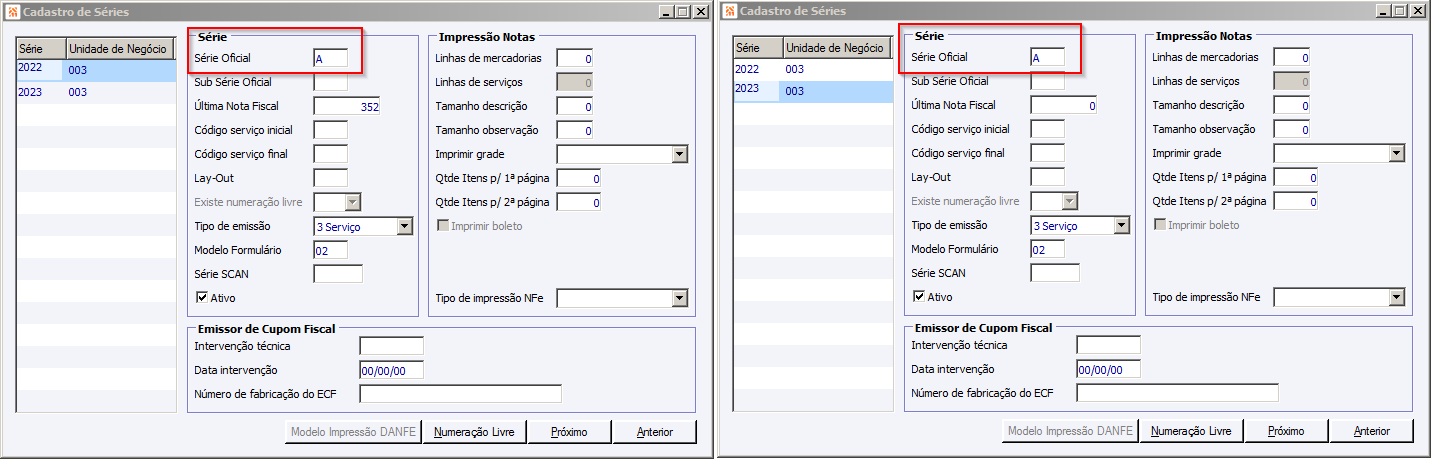Select série 2023 row in right window

(x=813, y=91)
